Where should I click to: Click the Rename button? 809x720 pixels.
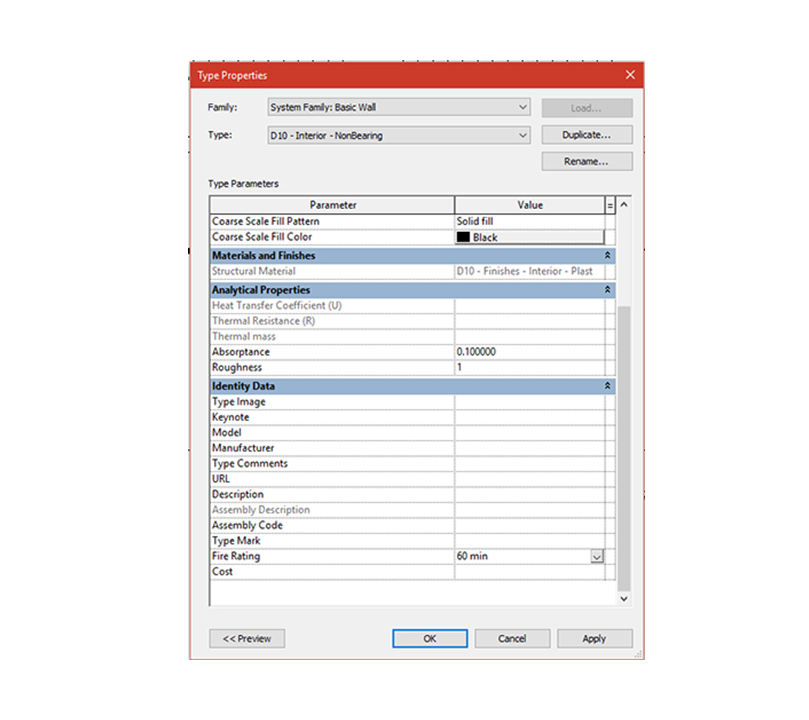pos(587,161)
